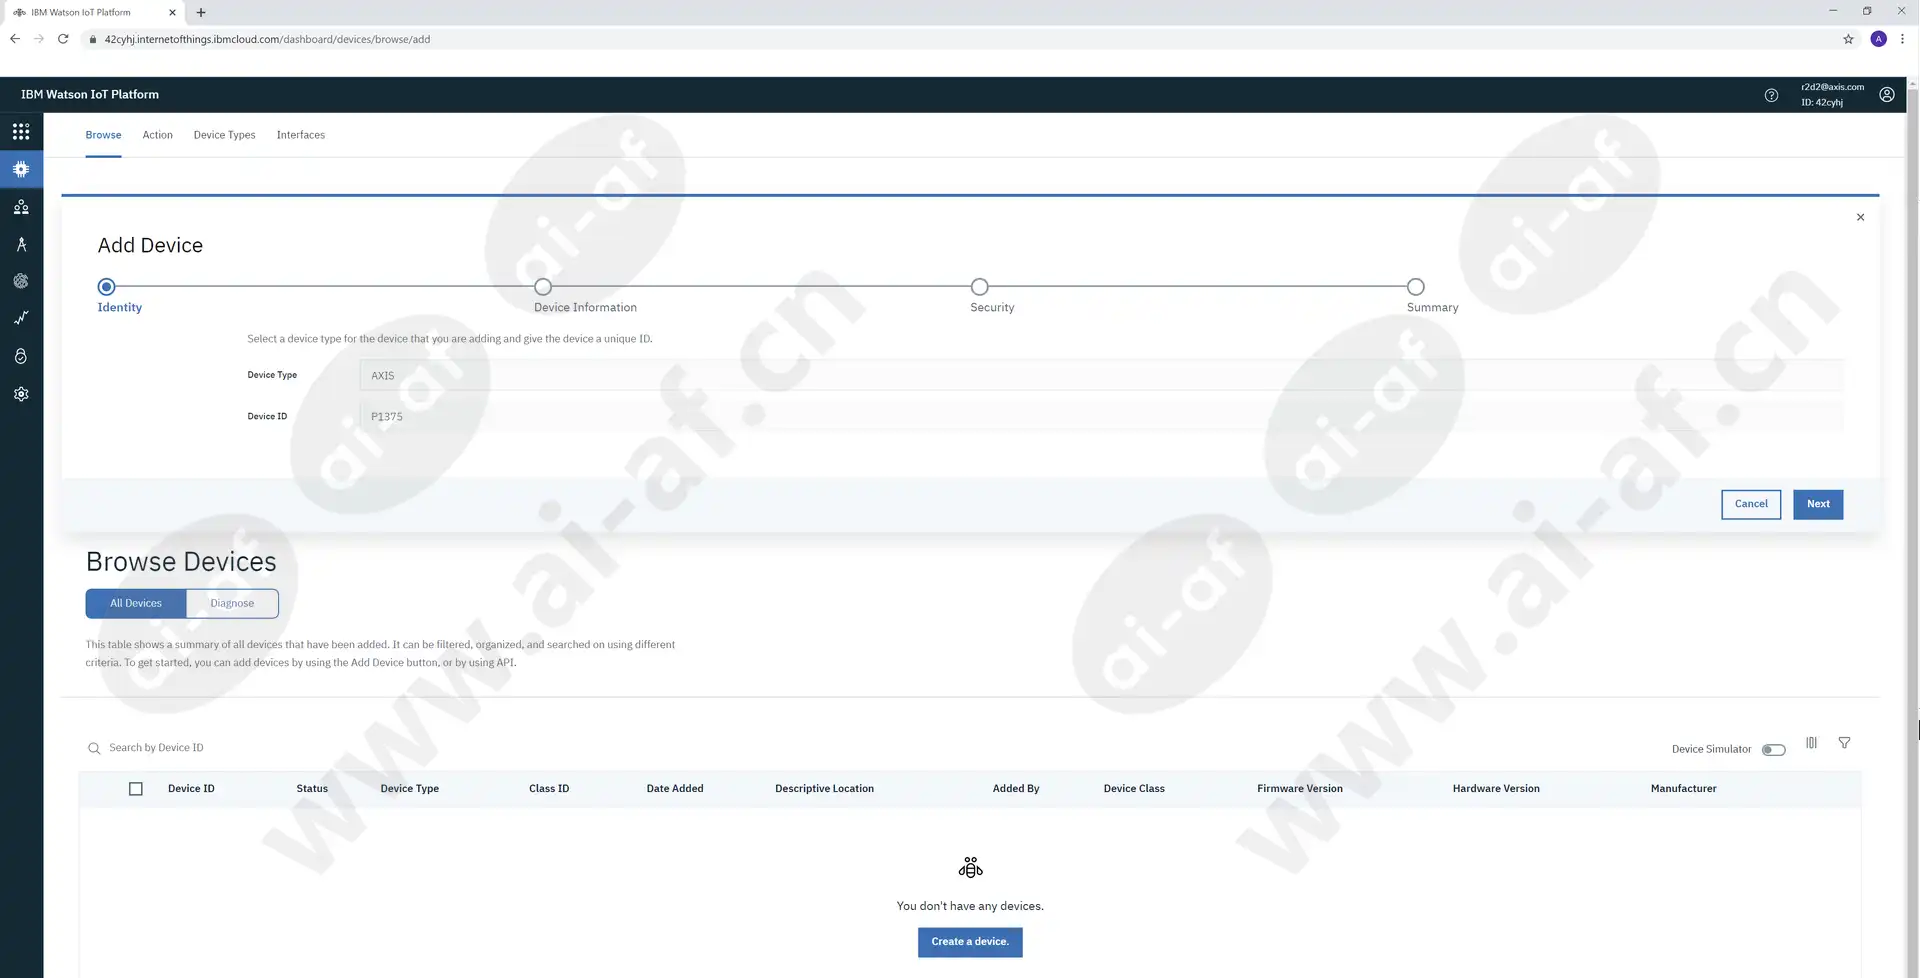This screenshot has height=978, width=1920.
Task: Switch to the Action tab
Action: 157,135
